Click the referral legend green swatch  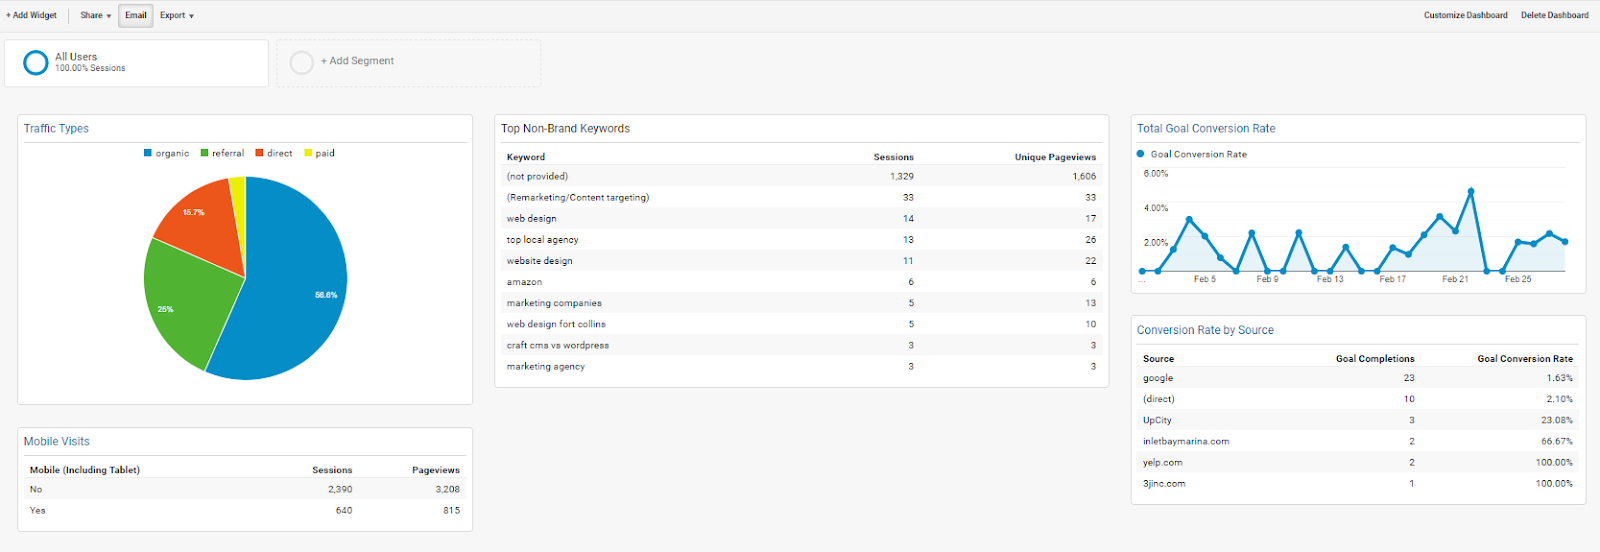click(x=204, y=153)
